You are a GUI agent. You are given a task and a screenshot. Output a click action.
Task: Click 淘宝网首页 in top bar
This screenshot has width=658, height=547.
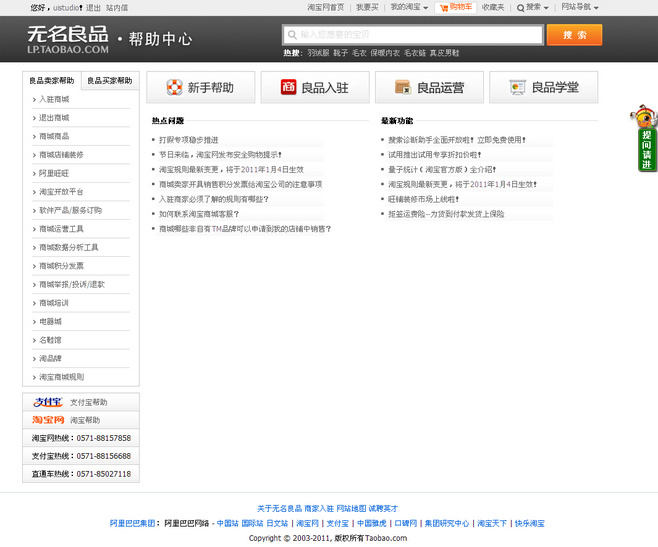(326, 7)
